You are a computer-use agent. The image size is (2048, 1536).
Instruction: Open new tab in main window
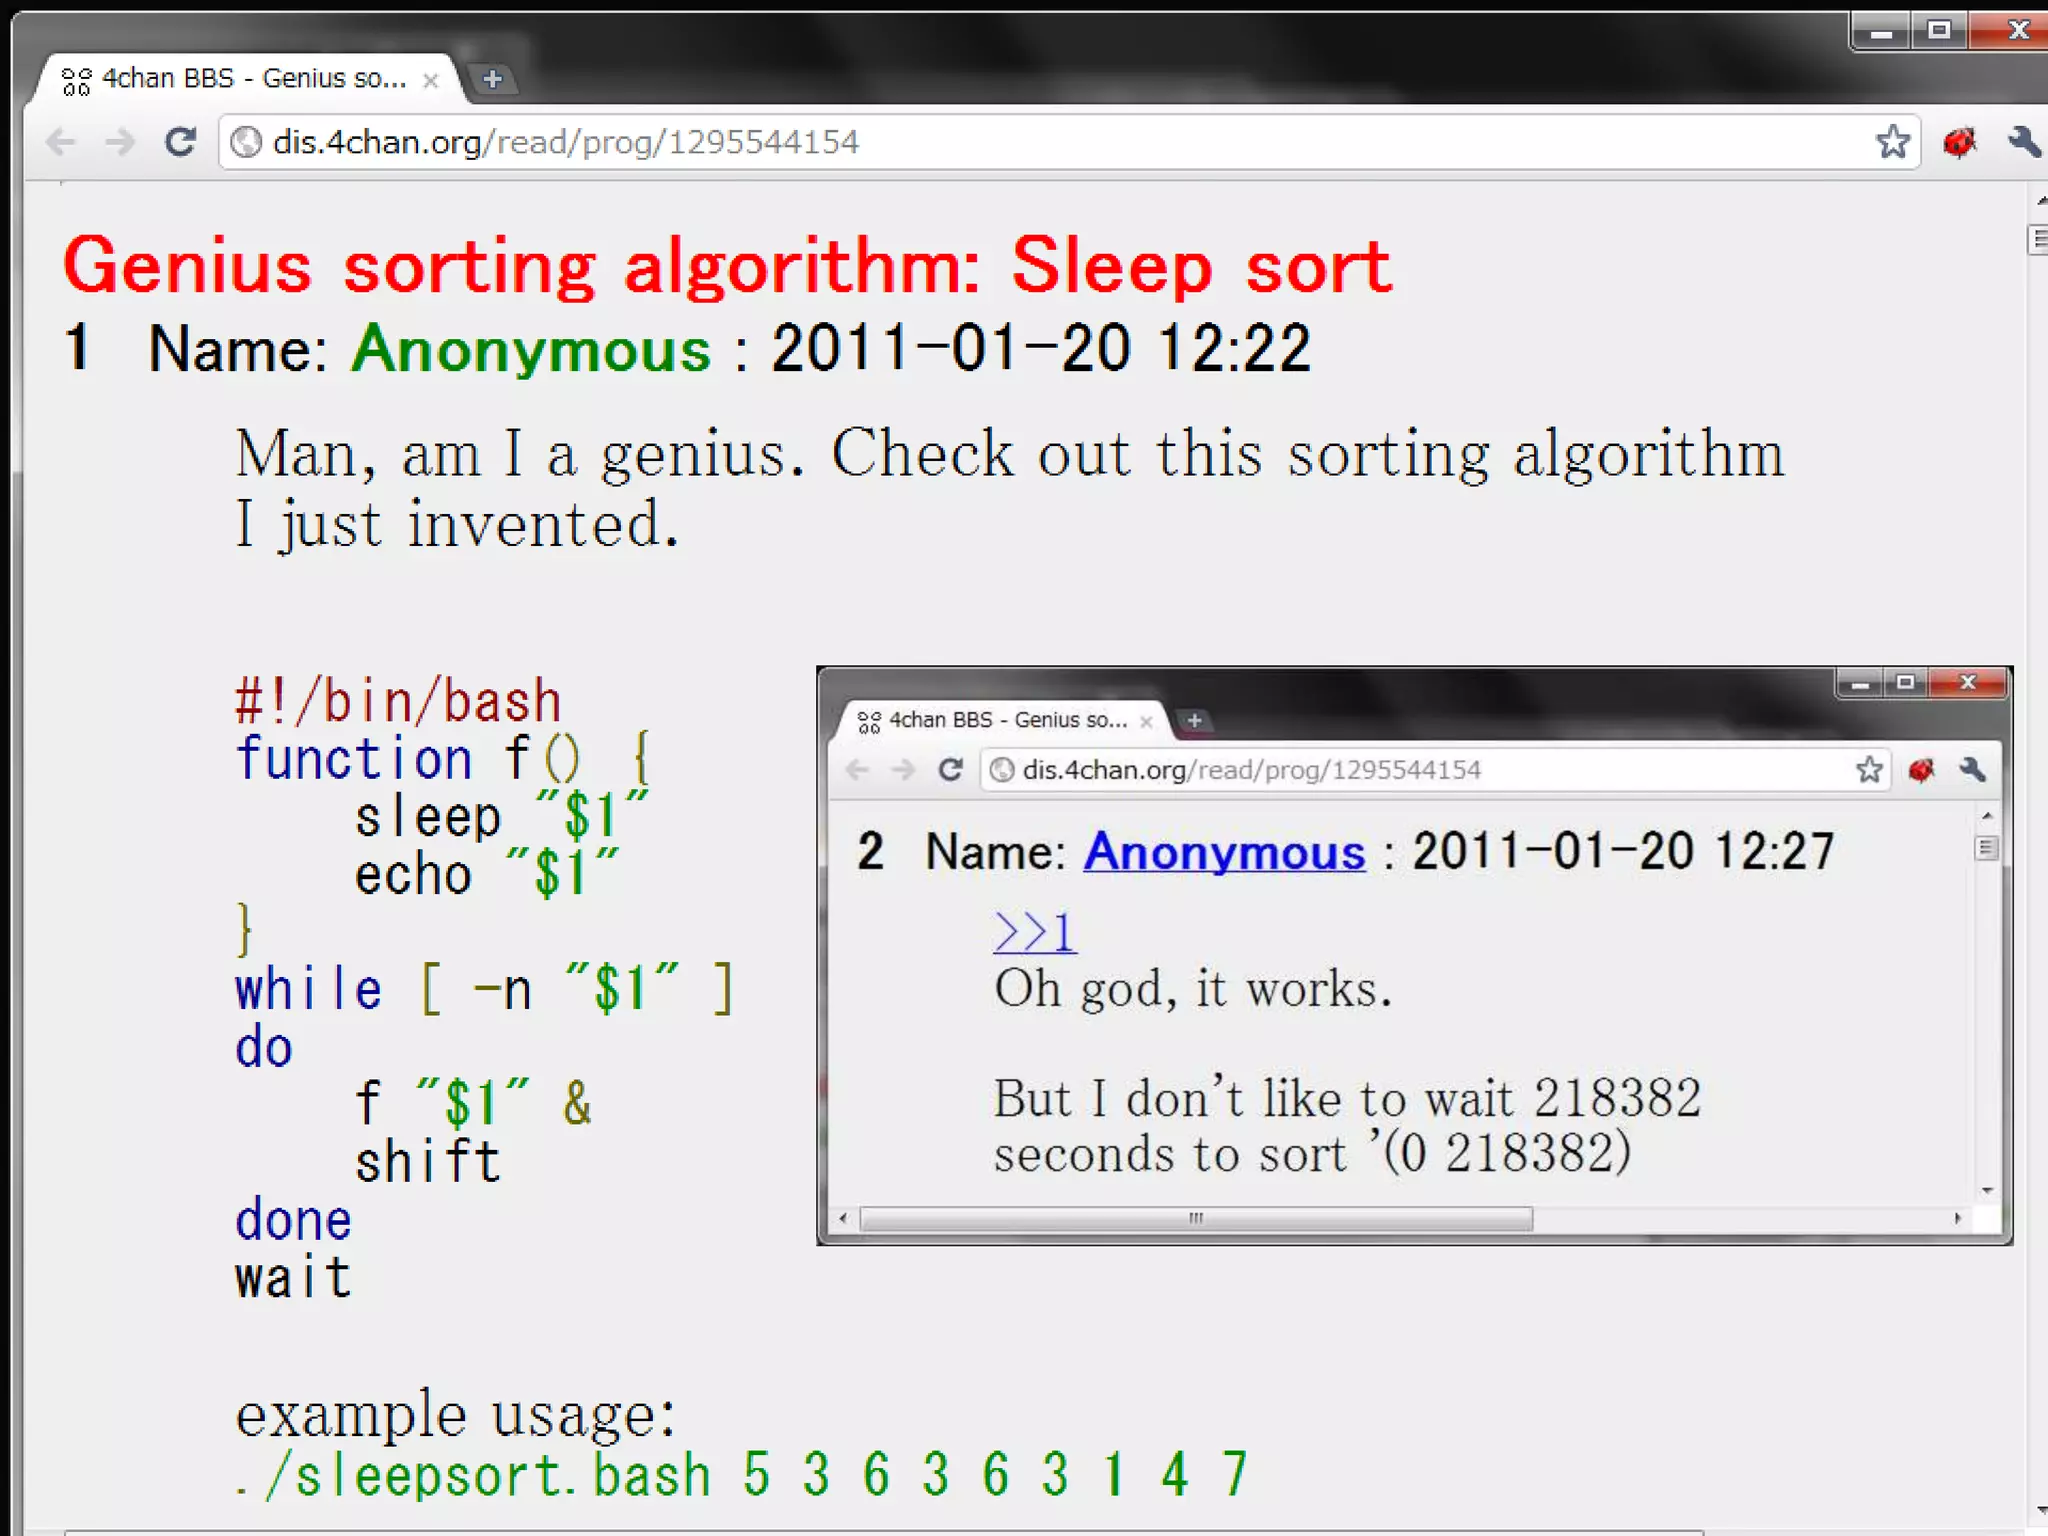pos(492,79)
